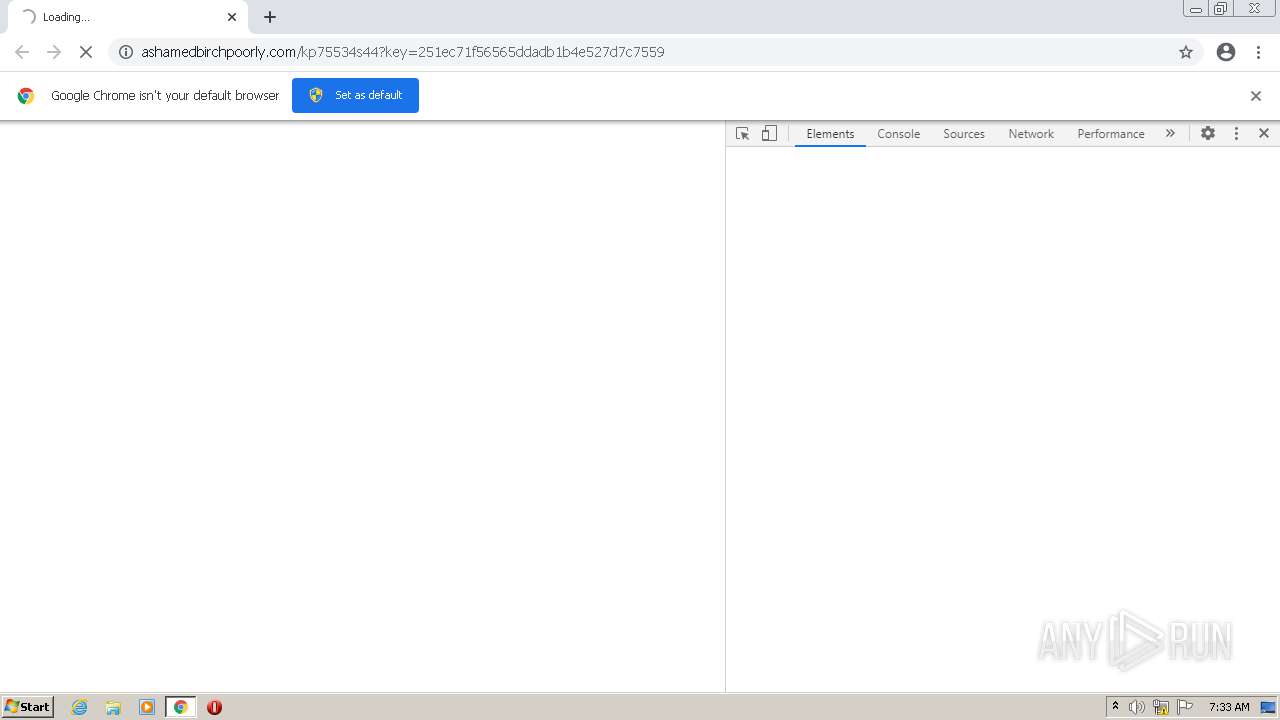Dismiss the default browser infobar

pos(1256,96)
